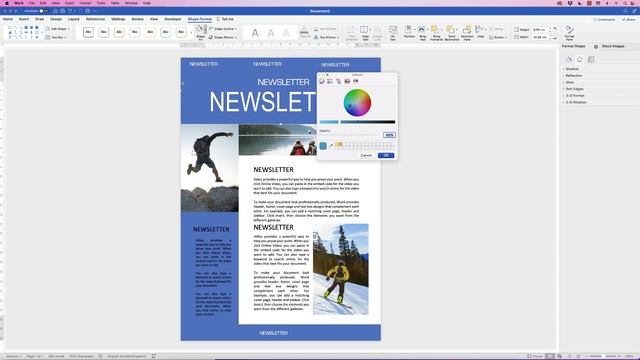
Task: Expand the Glow section in Format Shape
Action: point(569,82)
